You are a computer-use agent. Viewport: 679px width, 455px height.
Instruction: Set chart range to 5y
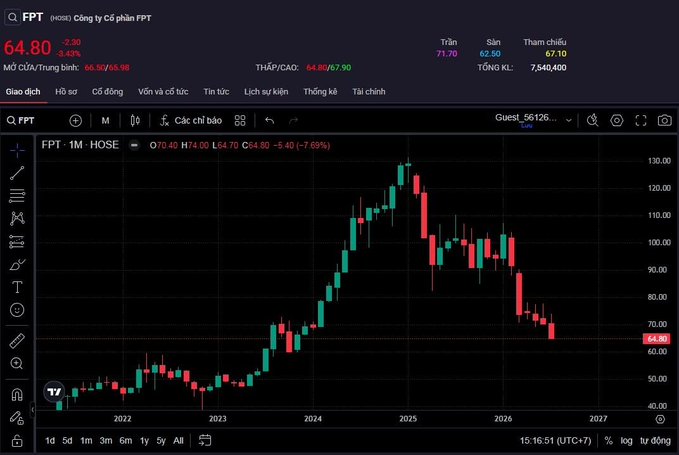point(161,441)
